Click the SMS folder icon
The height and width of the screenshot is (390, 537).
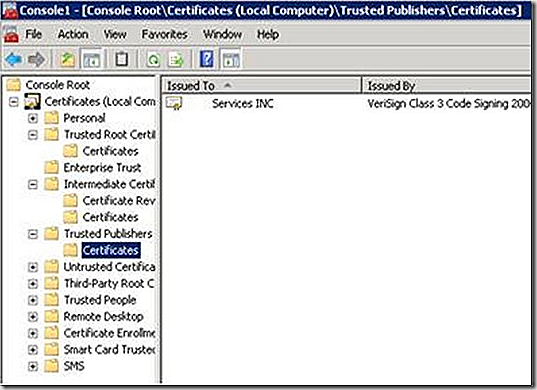tap(51, 366)
